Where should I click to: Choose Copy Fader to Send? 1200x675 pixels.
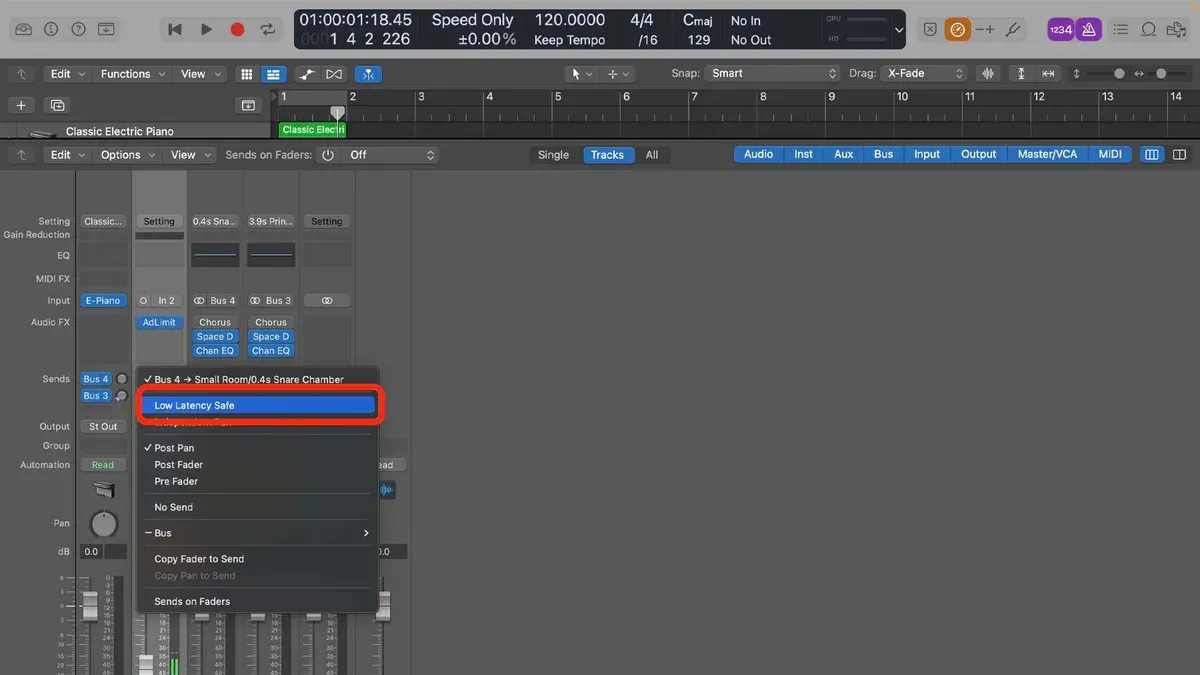coord(258,559)
